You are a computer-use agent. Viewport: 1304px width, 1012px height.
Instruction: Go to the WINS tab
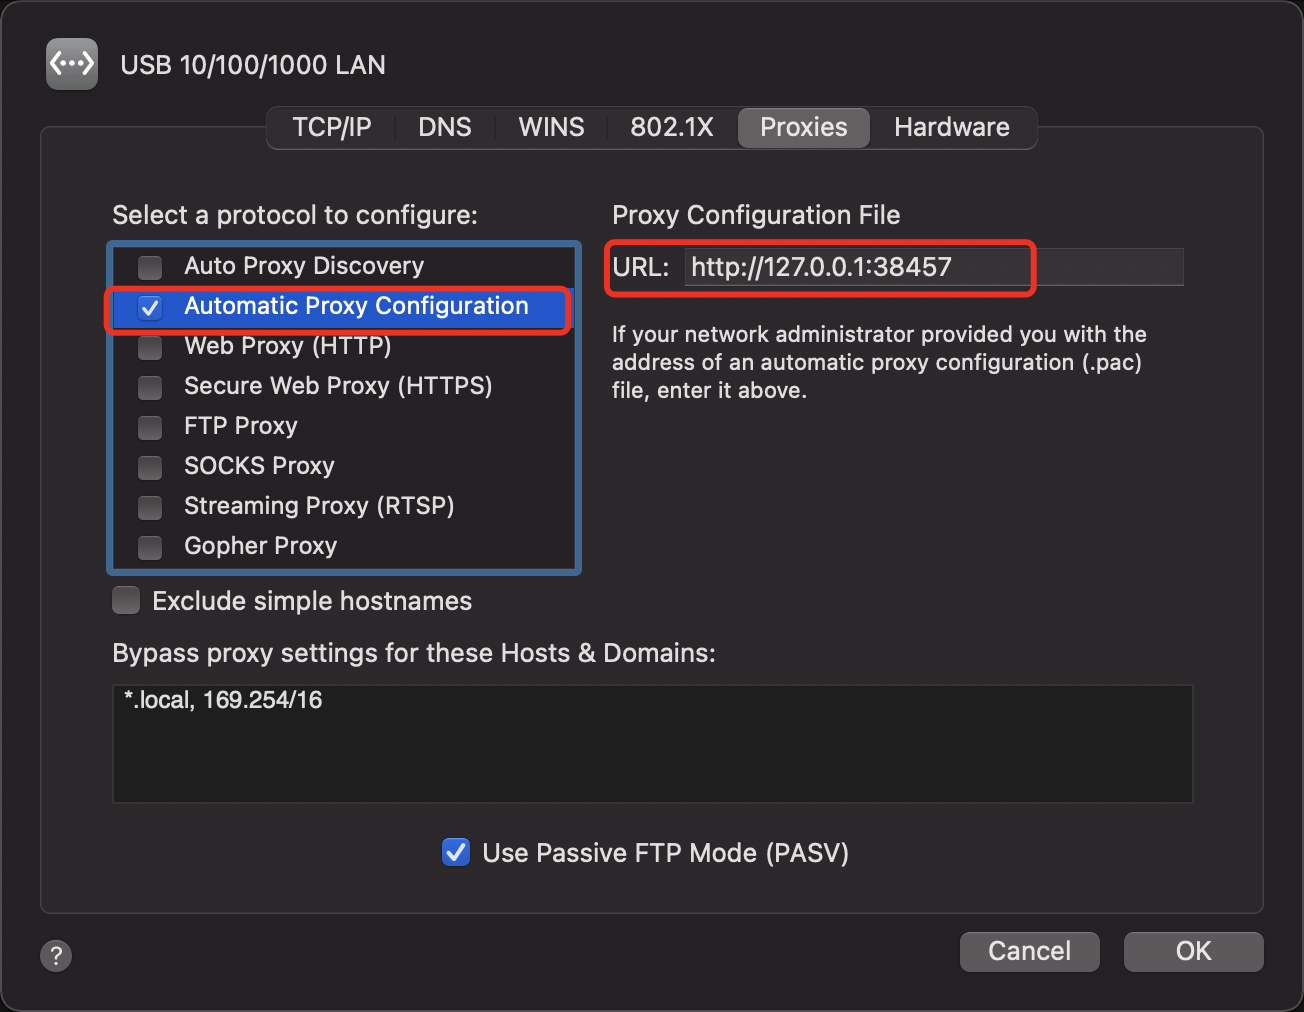pyautogui.click(x=551, y=128)
